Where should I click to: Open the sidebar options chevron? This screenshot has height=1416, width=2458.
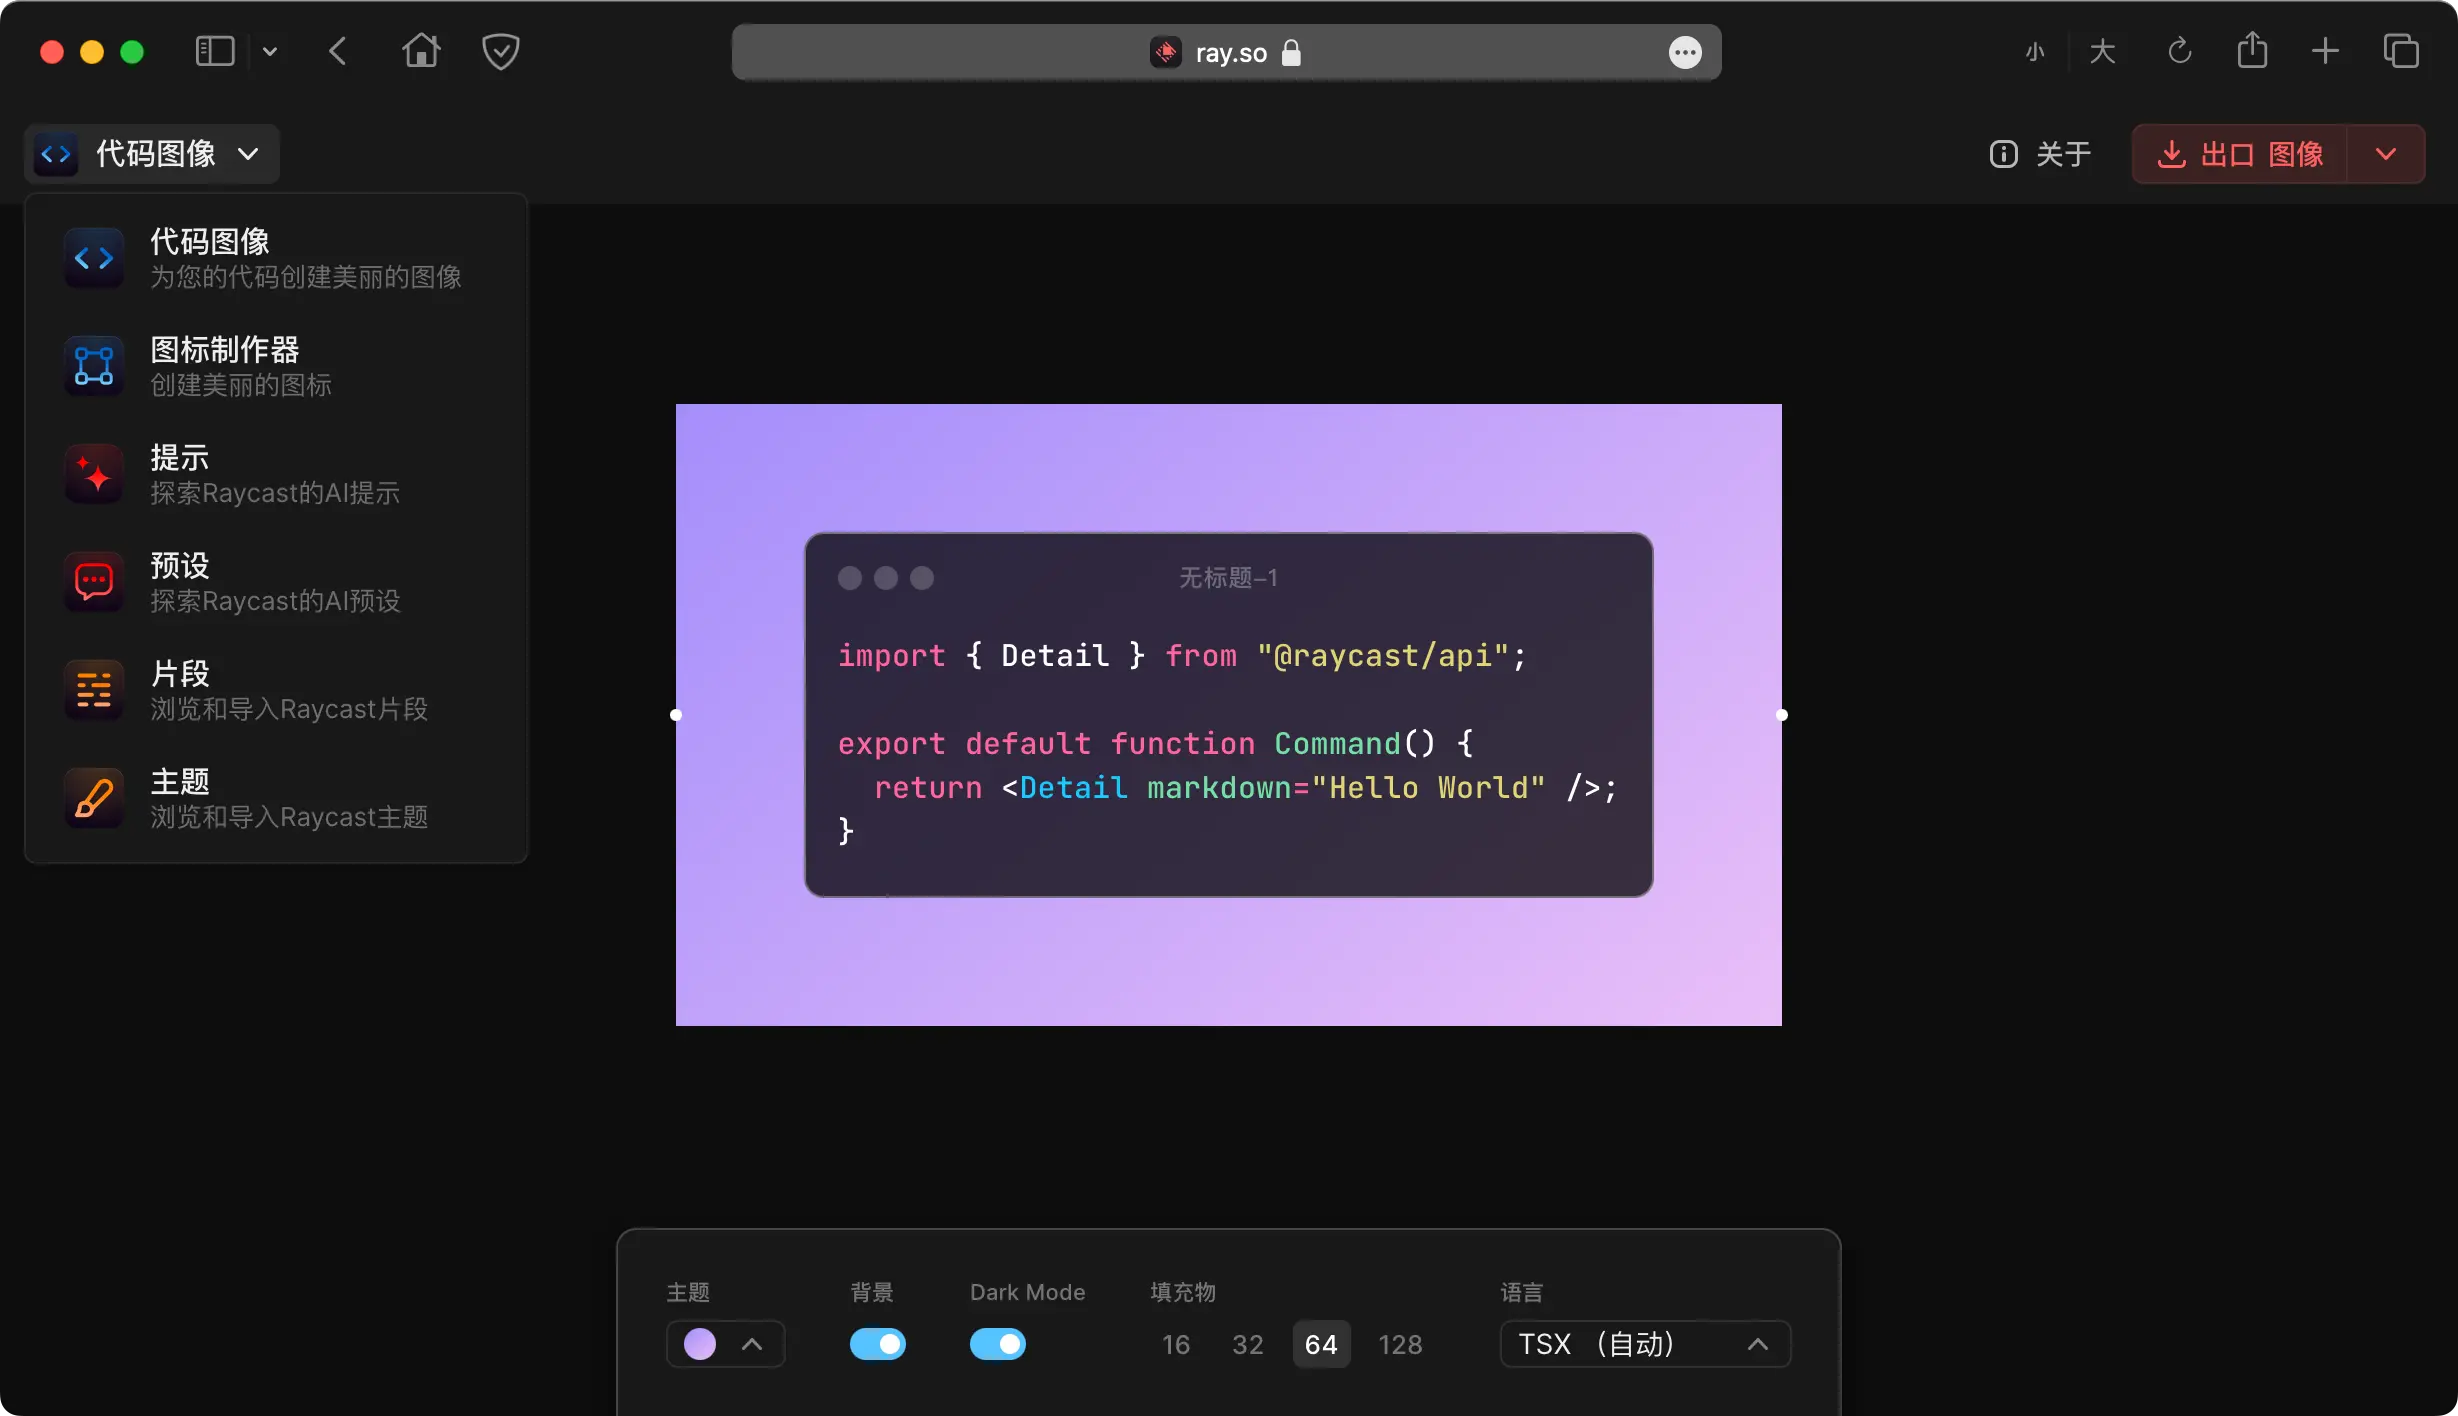(270, 51)
